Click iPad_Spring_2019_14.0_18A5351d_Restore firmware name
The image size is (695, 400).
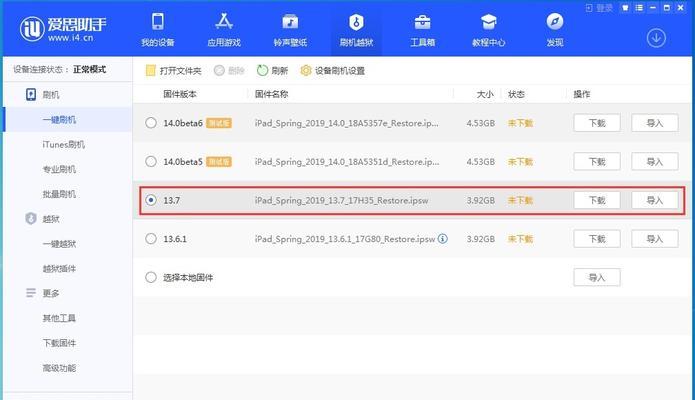(347, 162)
